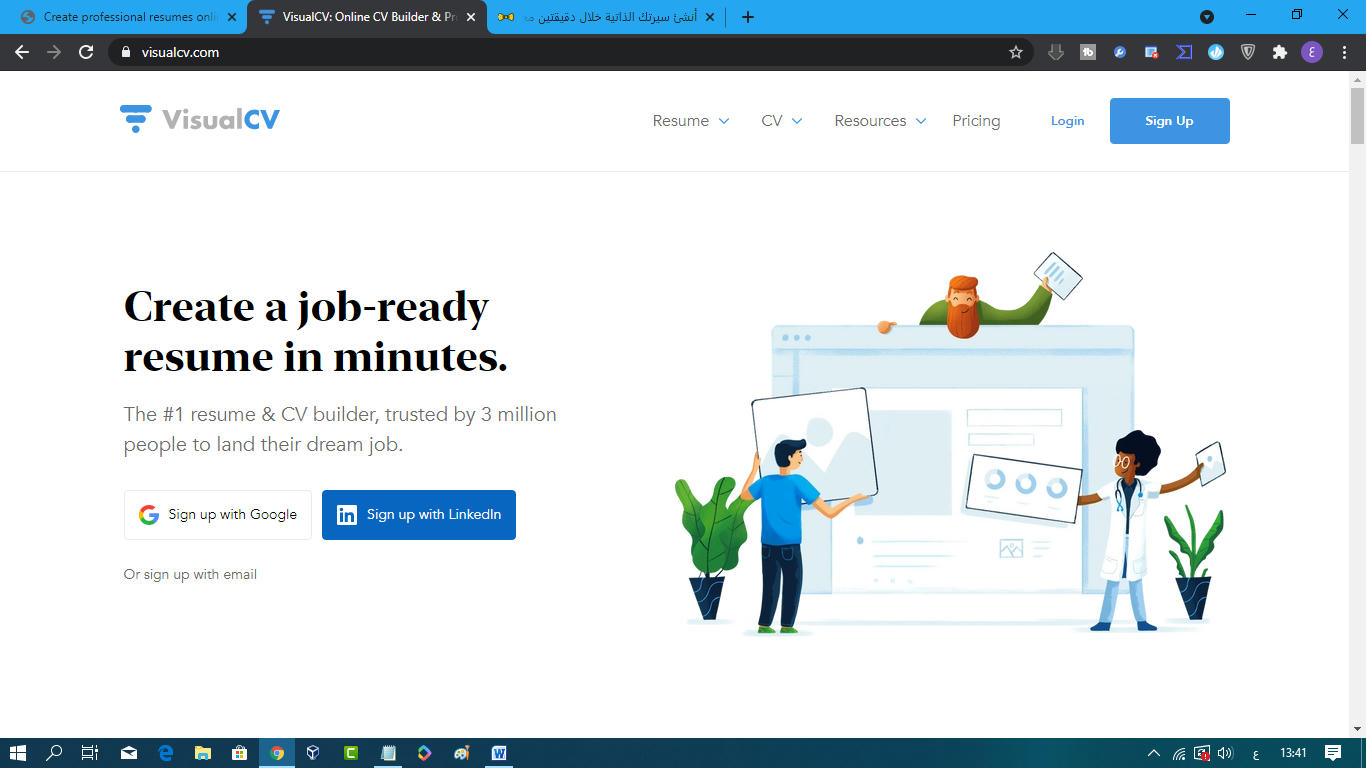Close the VisualCV tab
The image size is (1366, 768).
(x=471, y=17)
